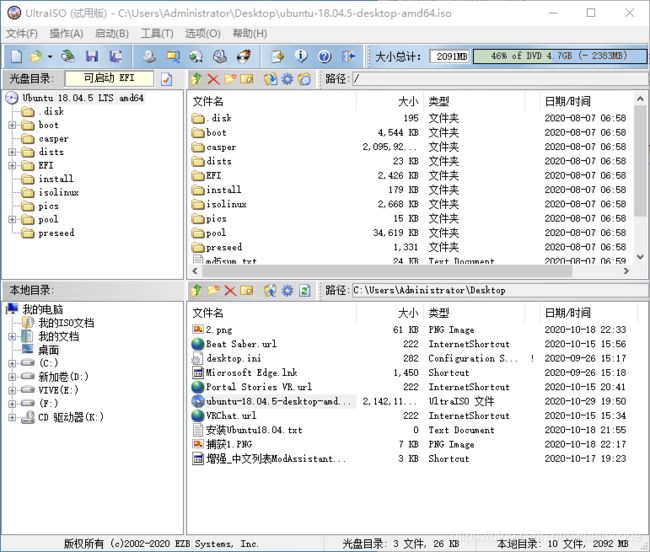650x552 pixels.
Task: Click the Mount to virtual drive icon
Action: pos(220,56)
